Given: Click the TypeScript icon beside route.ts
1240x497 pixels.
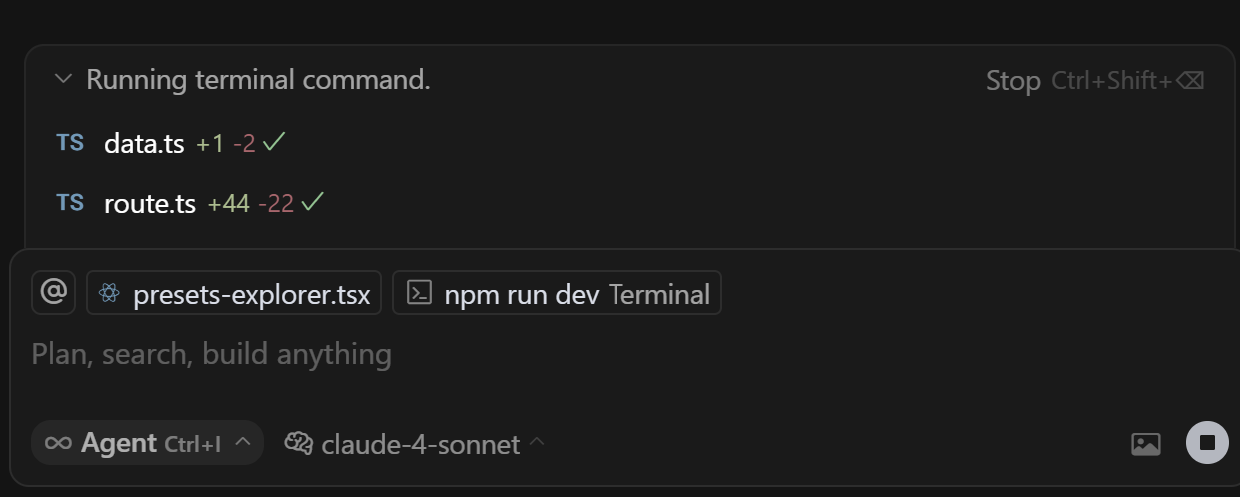Looking at the screenshot, I should click(70, 203).
